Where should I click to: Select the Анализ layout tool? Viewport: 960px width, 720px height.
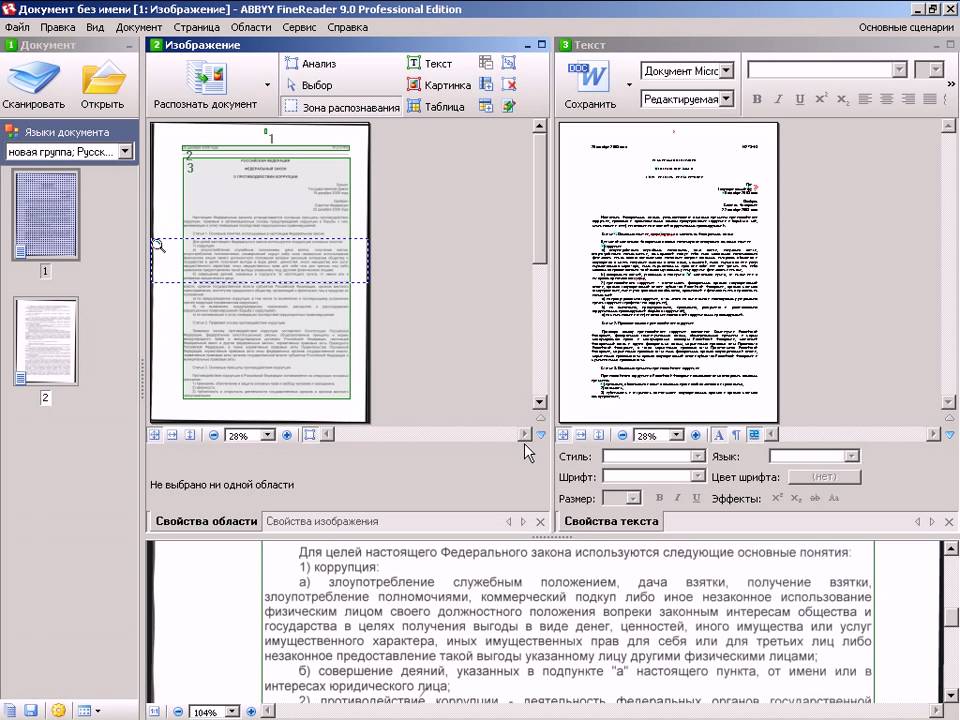click(310, 64)
